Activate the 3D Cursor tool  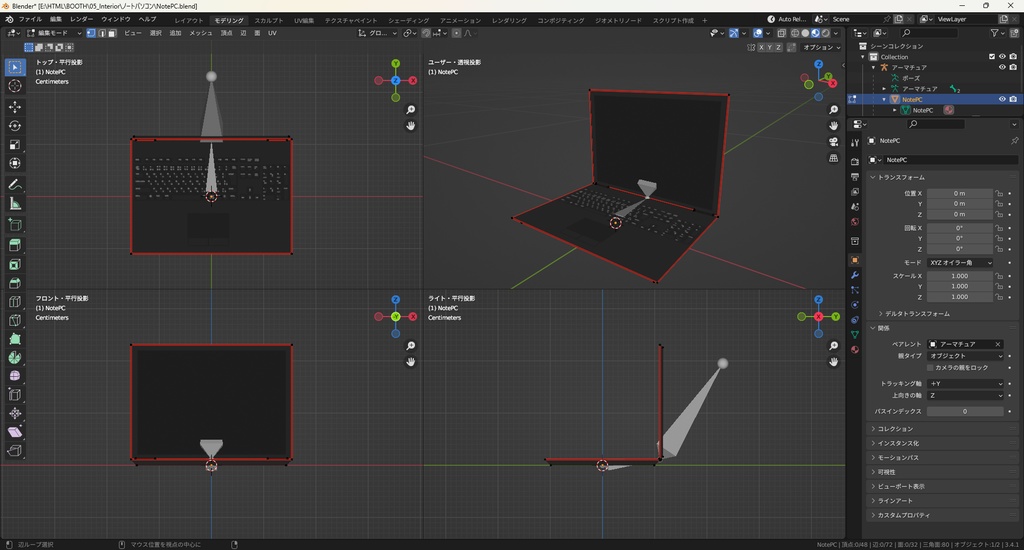tap(15, 86)
